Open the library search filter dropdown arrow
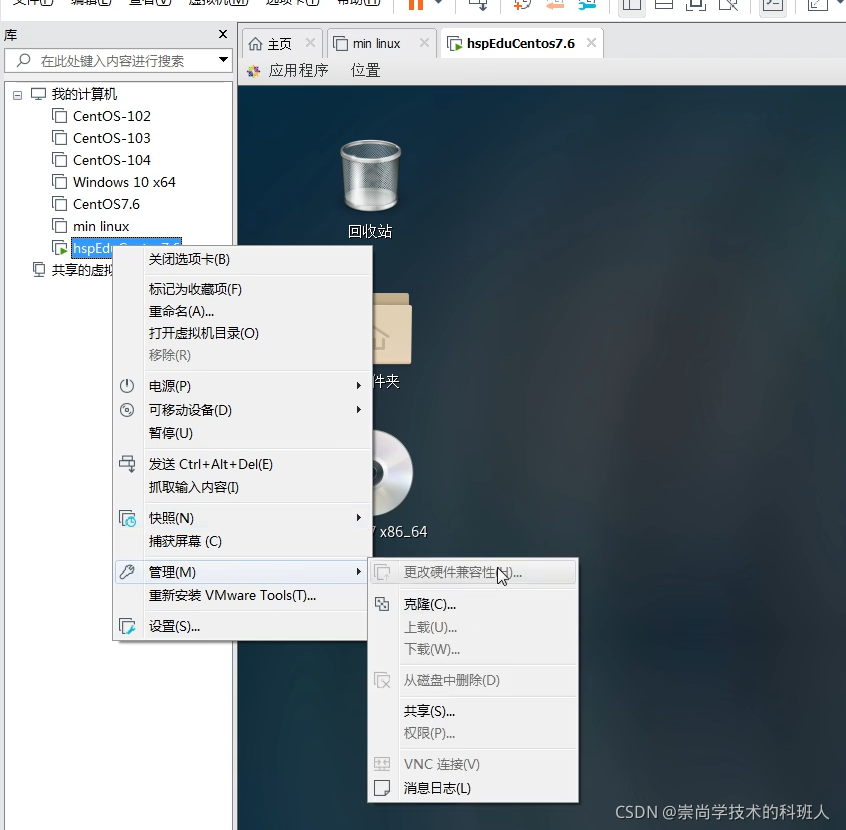Viewport: 846px width, 830px height. click(x=223, y=60)
